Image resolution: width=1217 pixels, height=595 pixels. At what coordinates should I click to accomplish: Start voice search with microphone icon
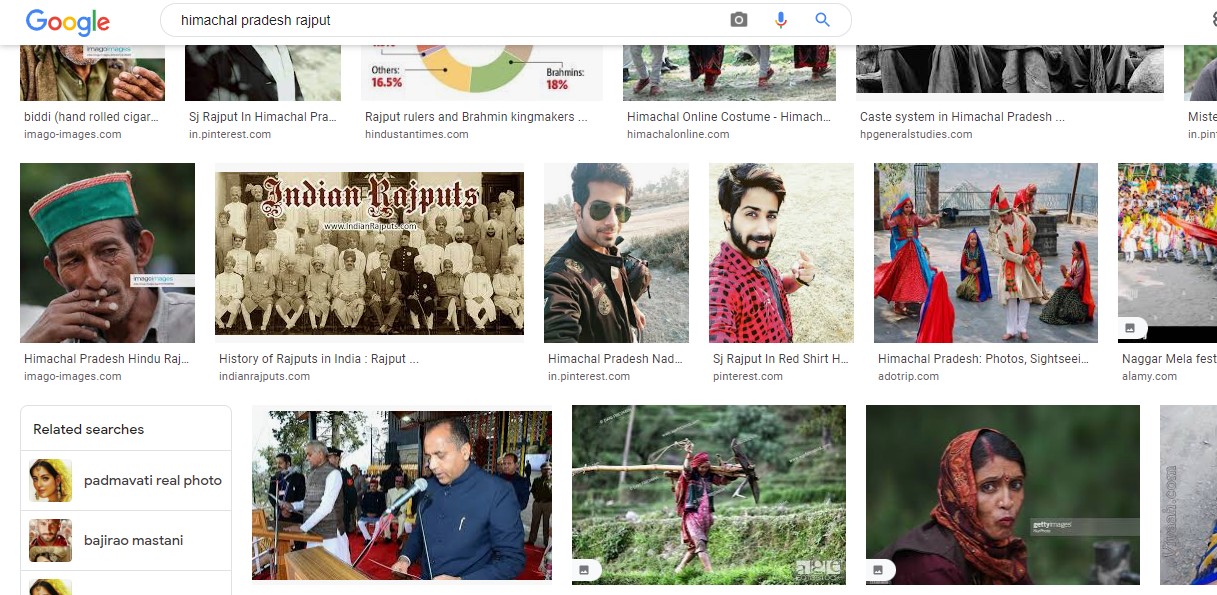click(x=780, y=20)
